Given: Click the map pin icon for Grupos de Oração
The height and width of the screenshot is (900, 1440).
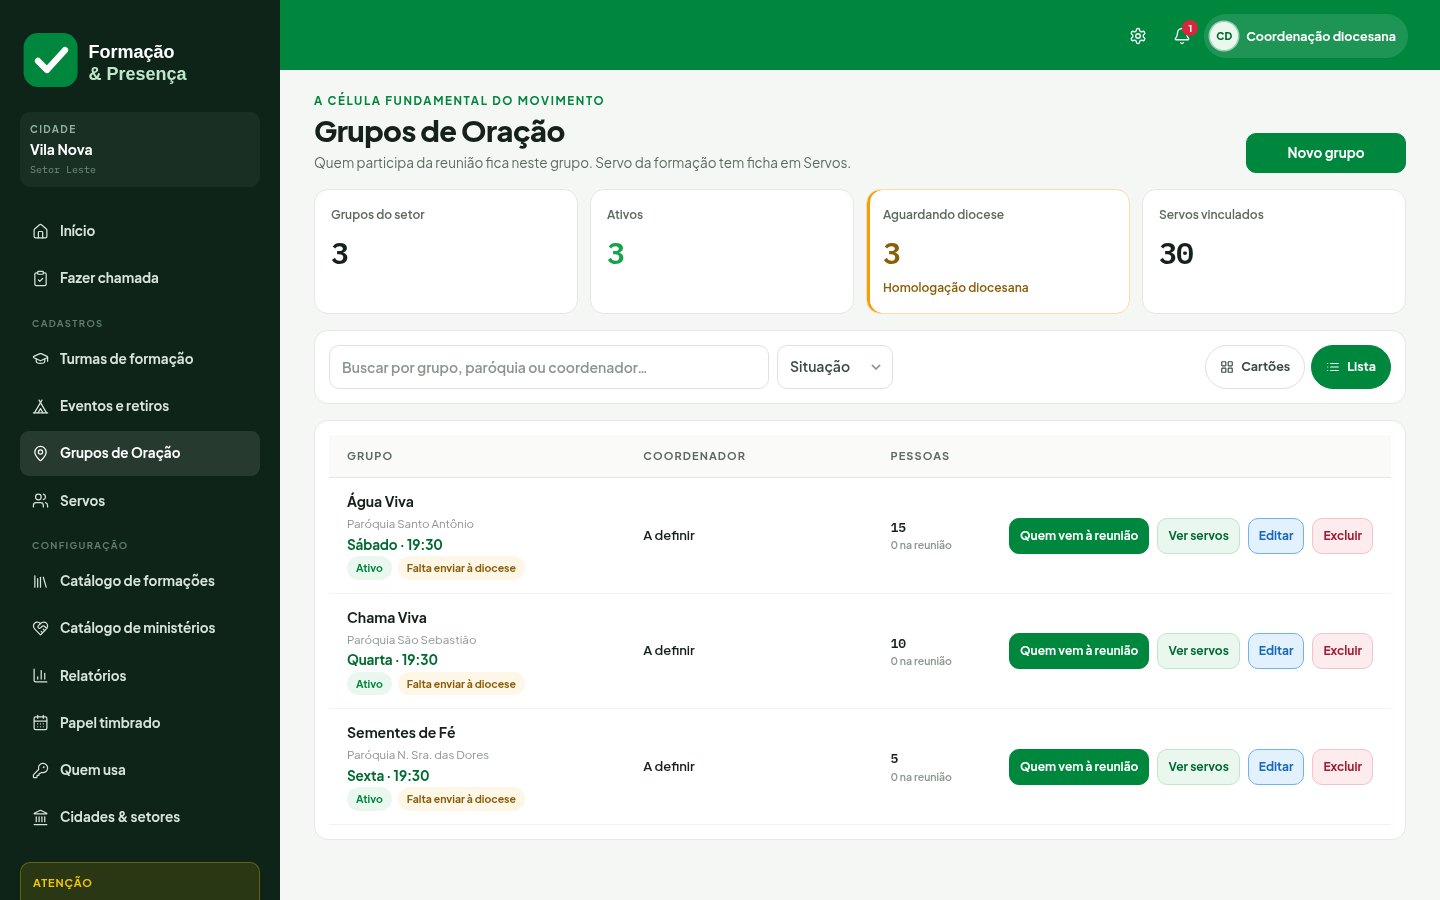Looking at the screenshot, I should tap(41, 453).
